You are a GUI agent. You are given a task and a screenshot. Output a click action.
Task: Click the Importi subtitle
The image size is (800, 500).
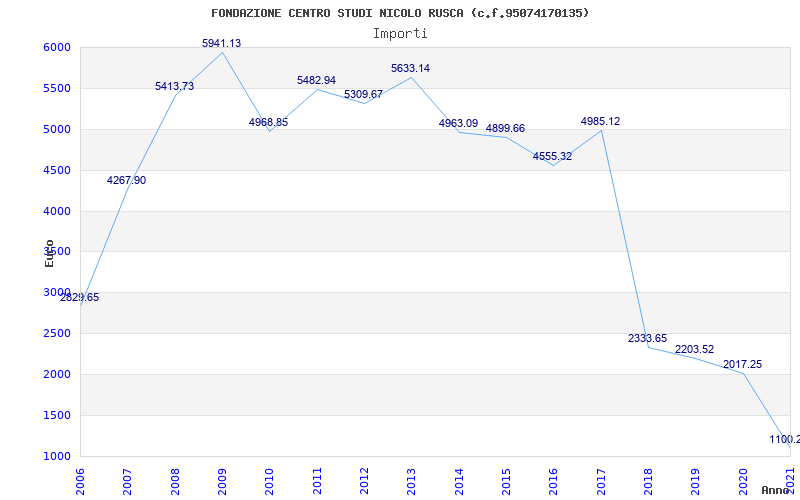(x=400, y=34)
